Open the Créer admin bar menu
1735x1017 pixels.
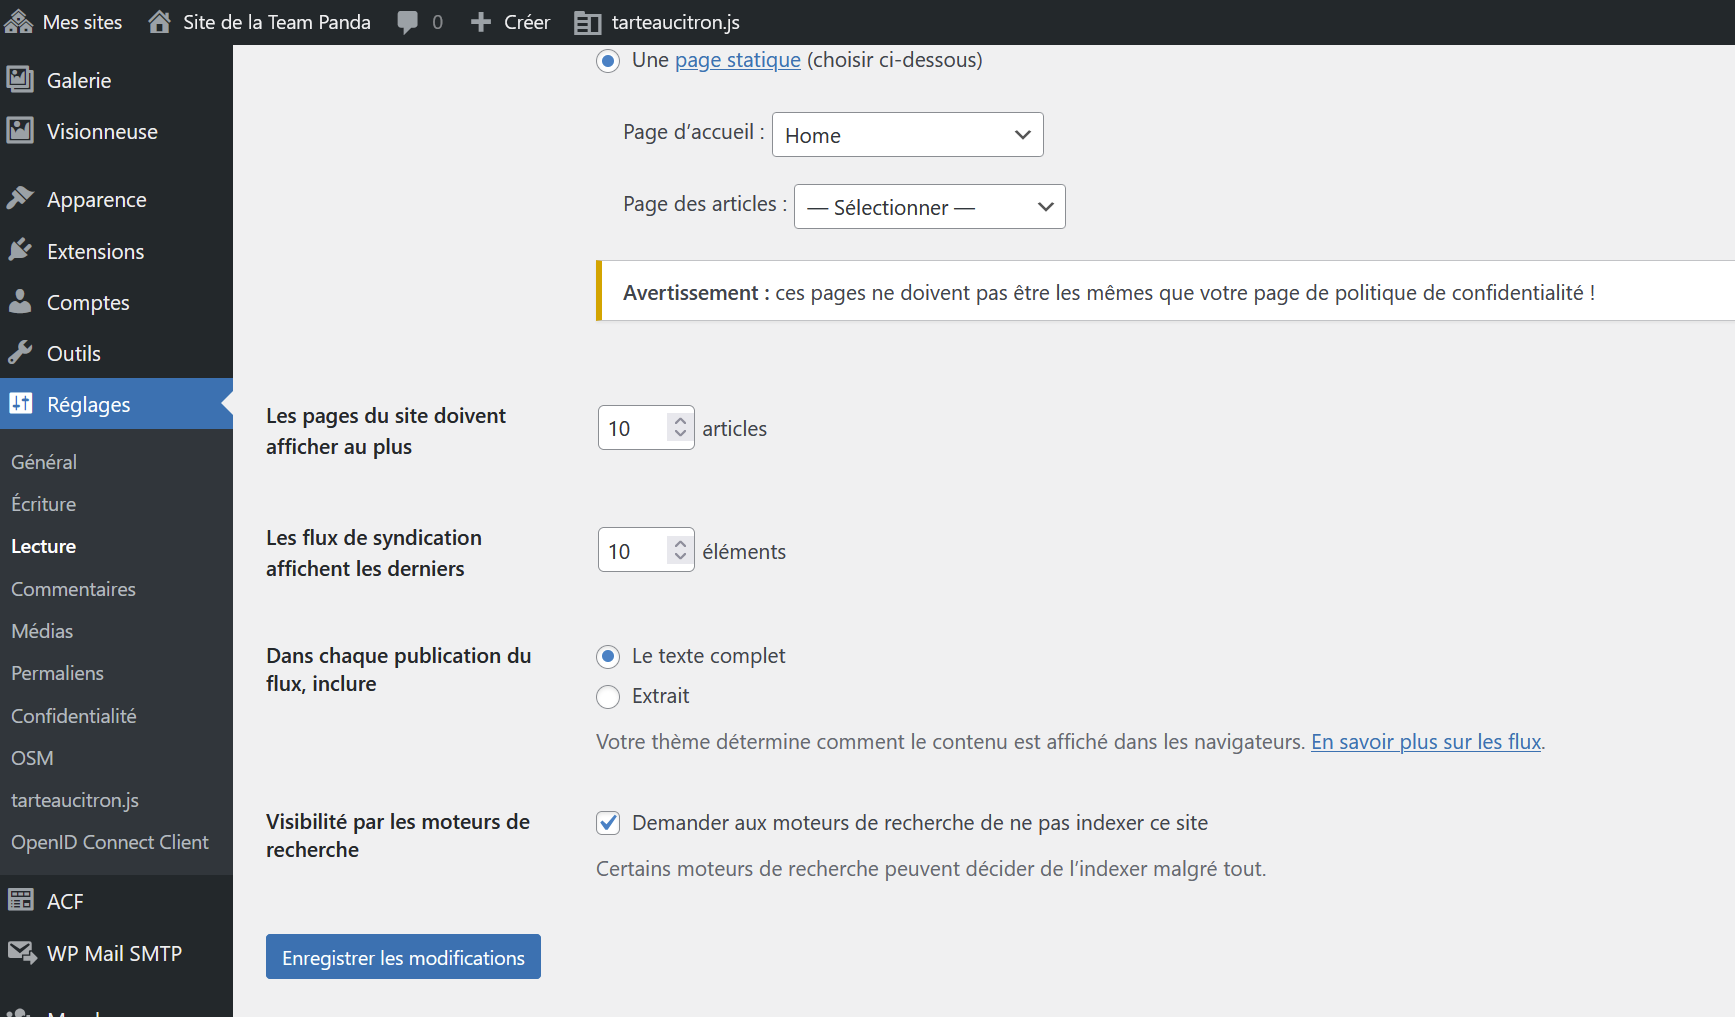[x=527, y=22]
